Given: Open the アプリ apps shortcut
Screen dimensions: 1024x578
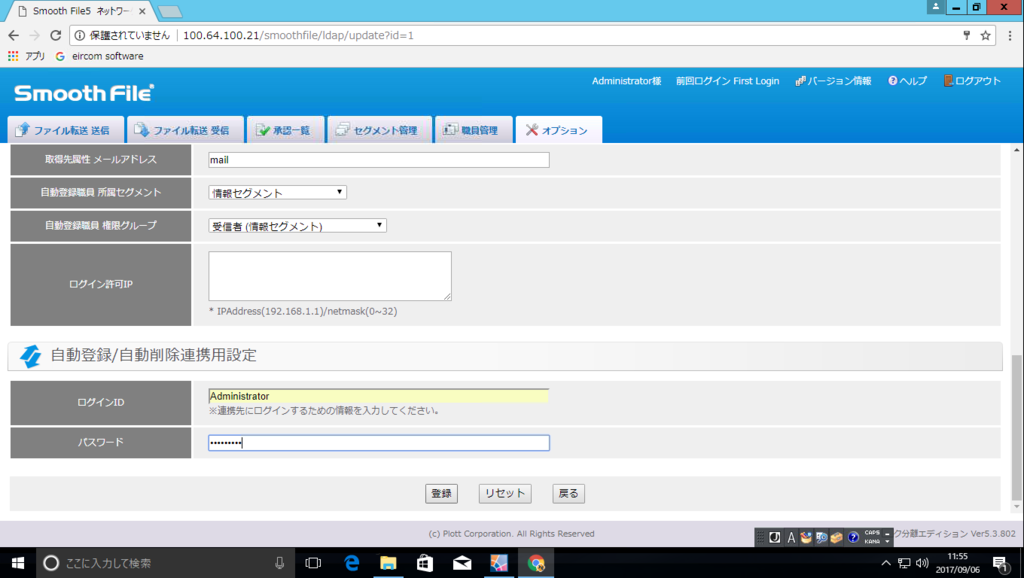Looking at the screenshot, I should tap(26, 56).
